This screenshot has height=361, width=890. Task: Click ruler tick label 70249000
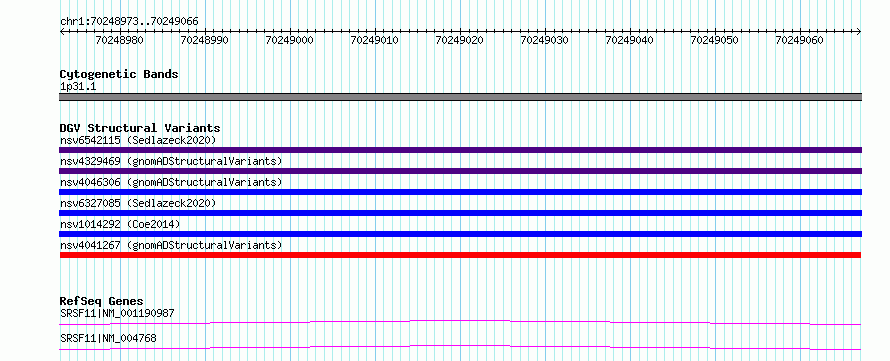(290, 40)
